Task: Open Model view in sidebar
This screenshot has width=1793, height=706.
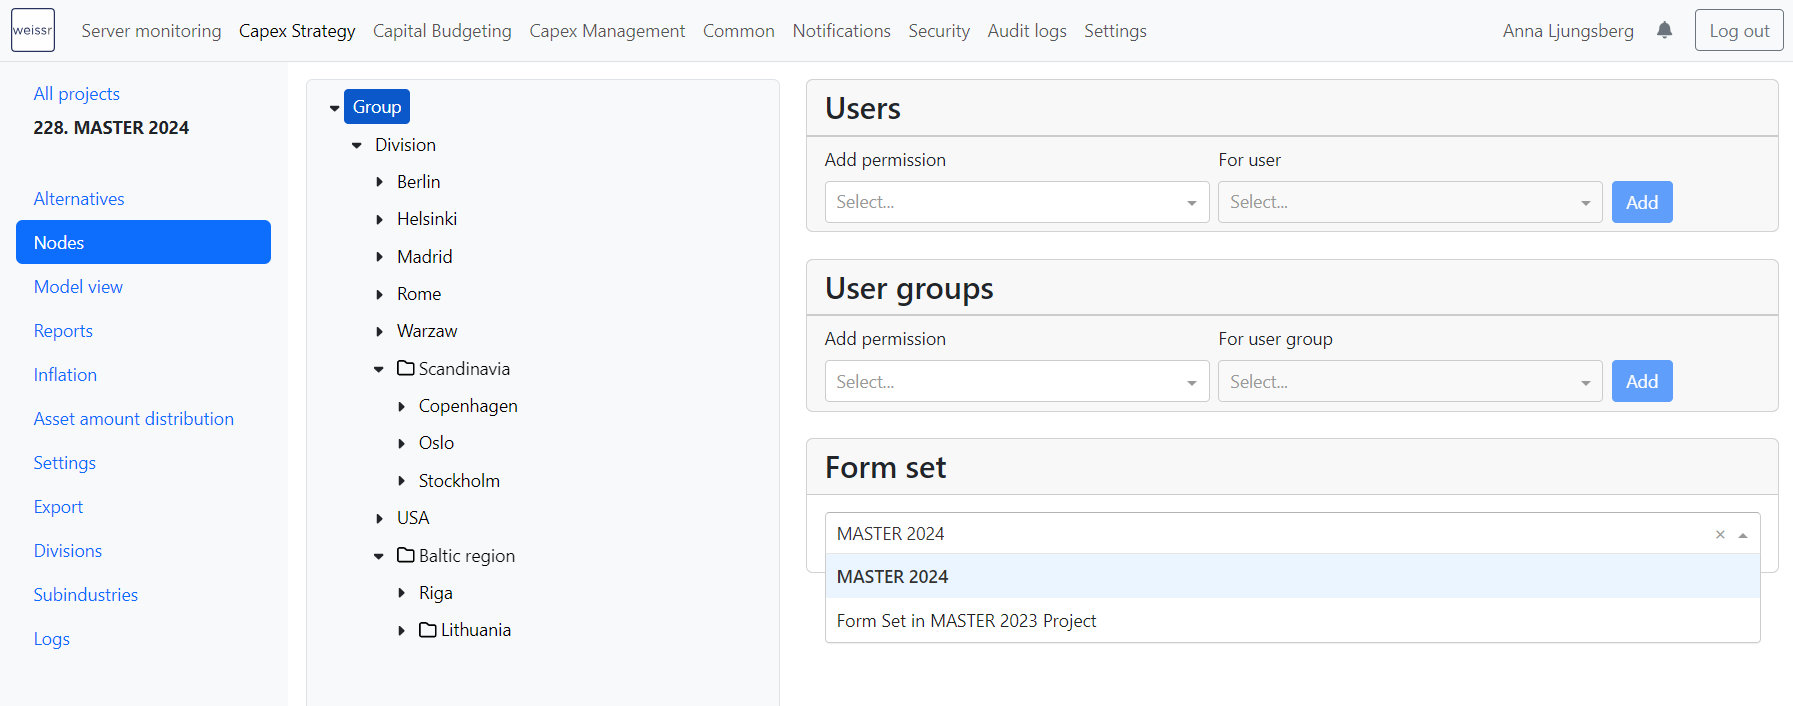Action: click(x=78, y=286)
